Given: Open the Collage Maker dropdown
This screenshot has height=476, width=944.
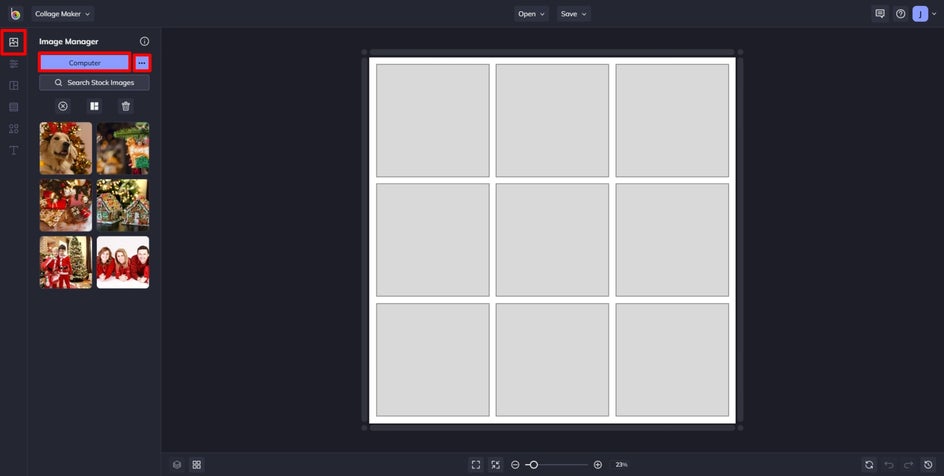Looking at the screenshot, I should click(63, 14).
